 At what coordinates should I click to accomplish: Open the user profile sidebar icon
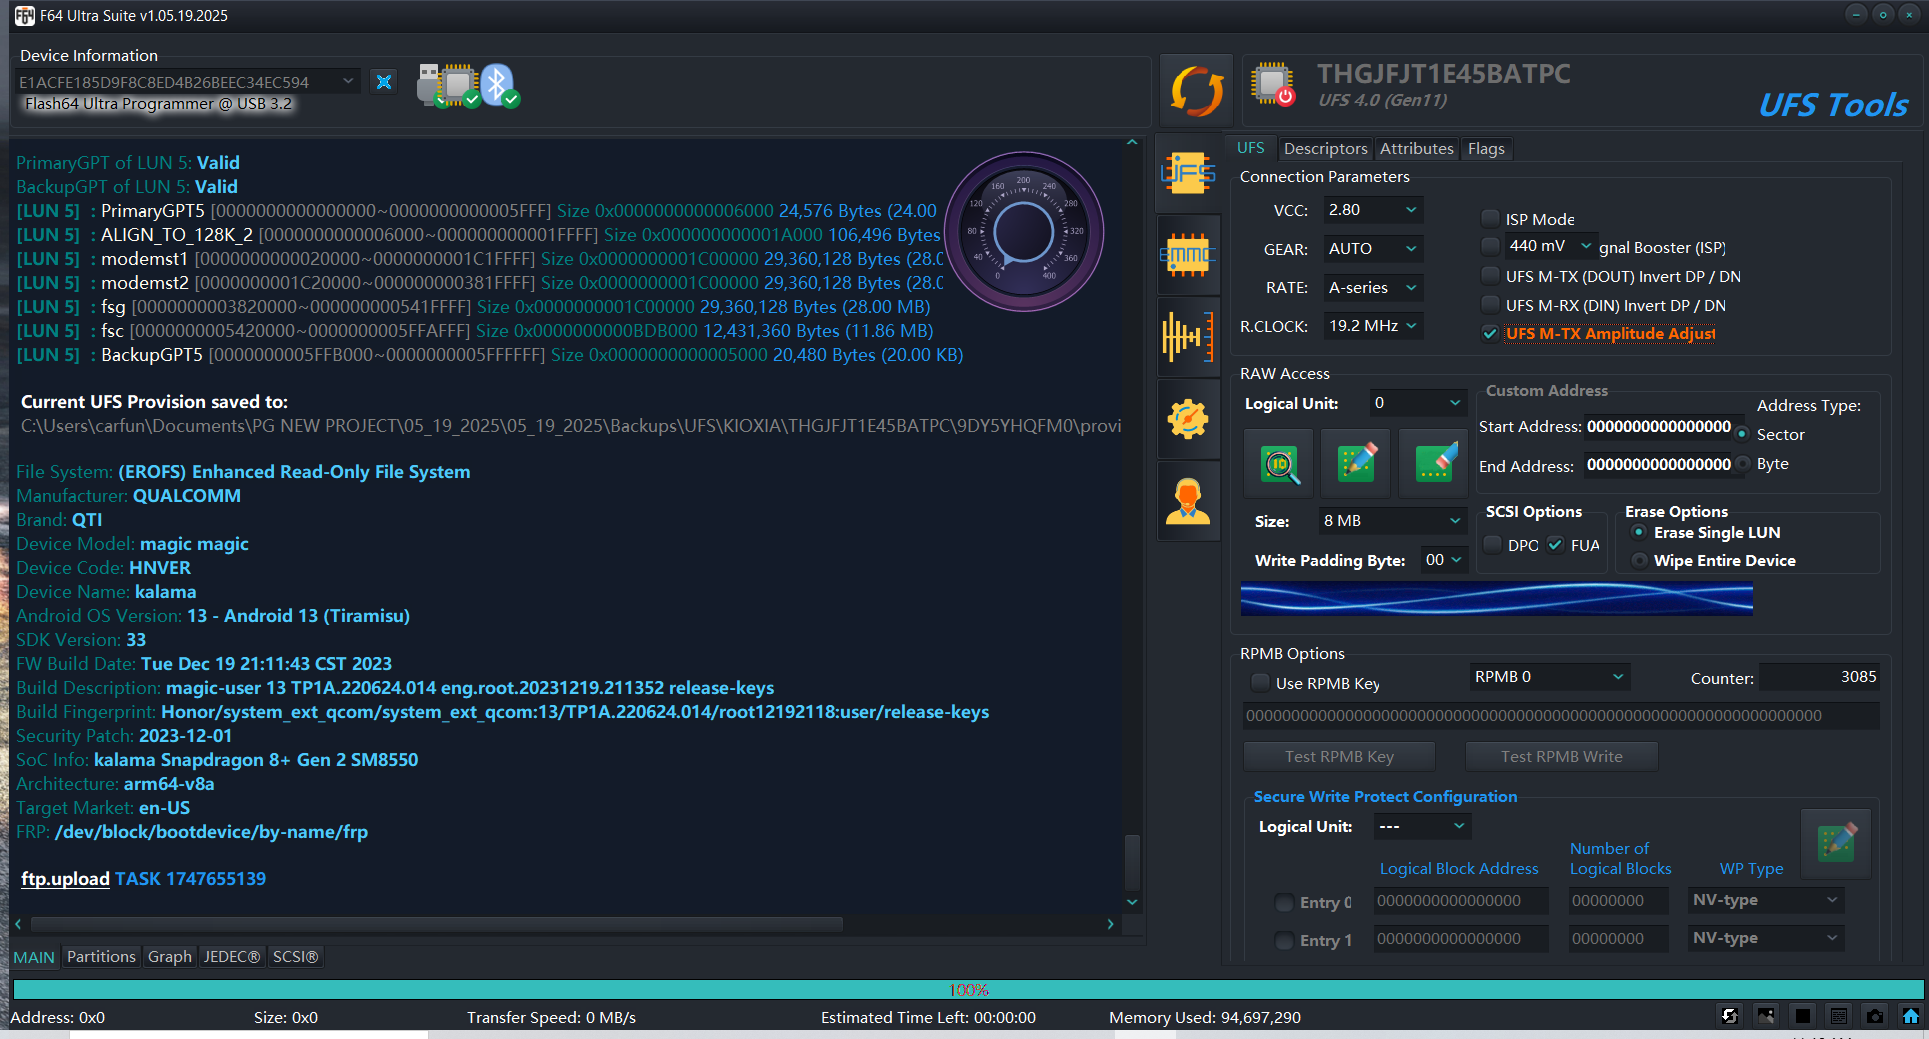[1188, 501]
